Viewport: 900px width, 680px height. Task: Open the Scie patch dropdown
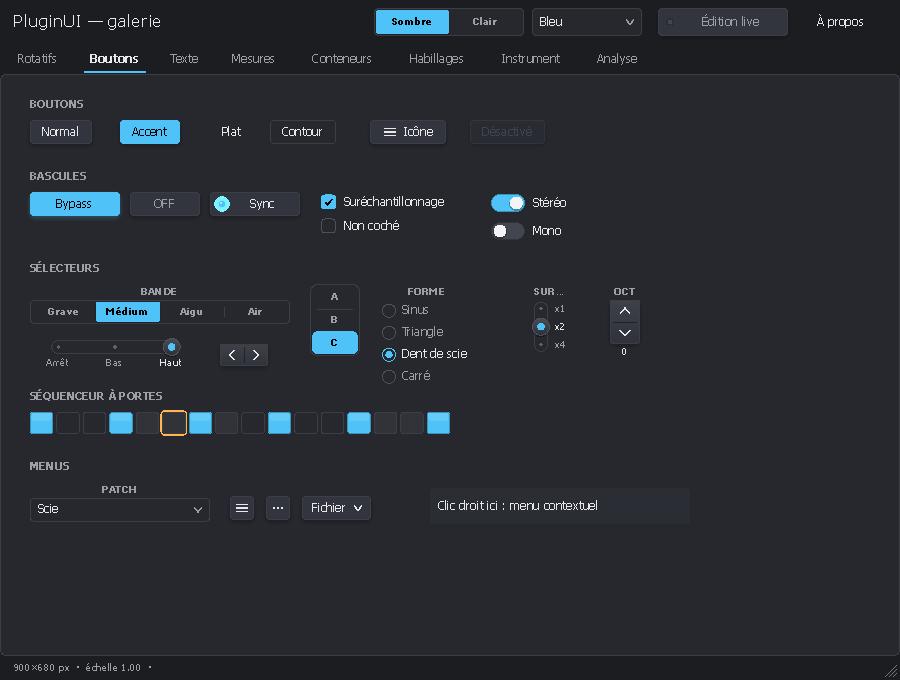(x=119, y=510)
